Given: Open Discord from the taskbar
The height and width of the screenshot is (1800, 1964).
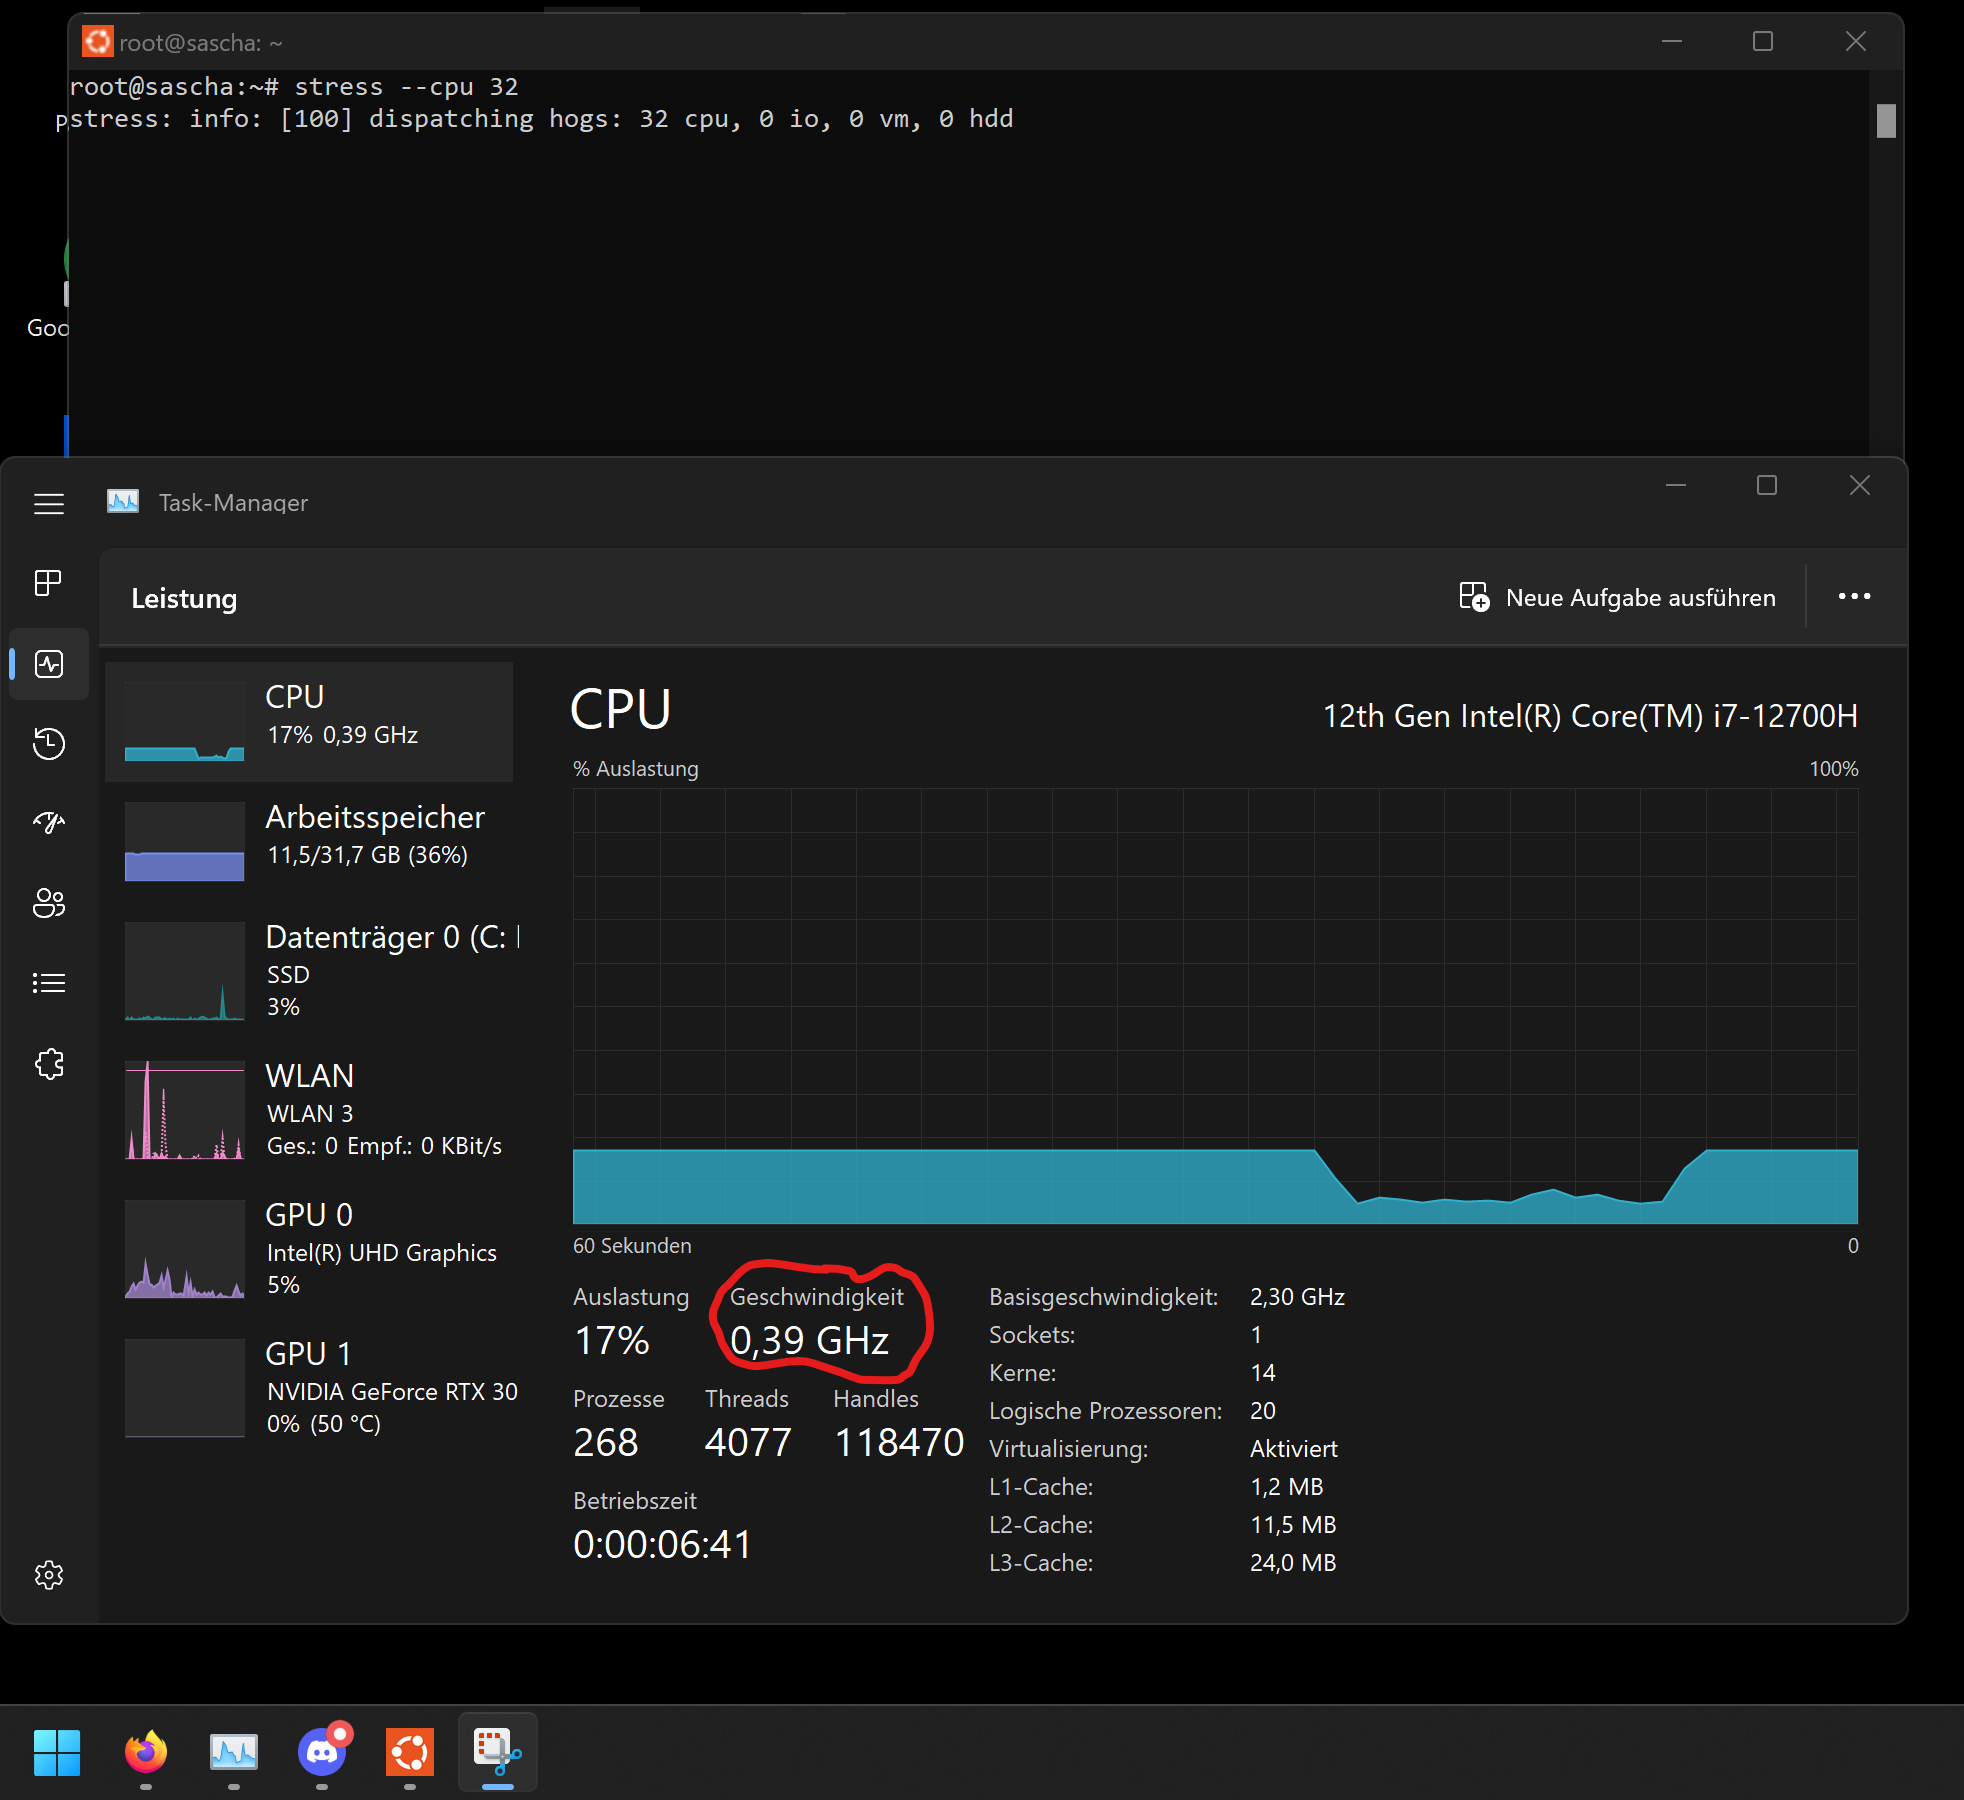Looking at the screenshot, I should tap(322, 1752).
